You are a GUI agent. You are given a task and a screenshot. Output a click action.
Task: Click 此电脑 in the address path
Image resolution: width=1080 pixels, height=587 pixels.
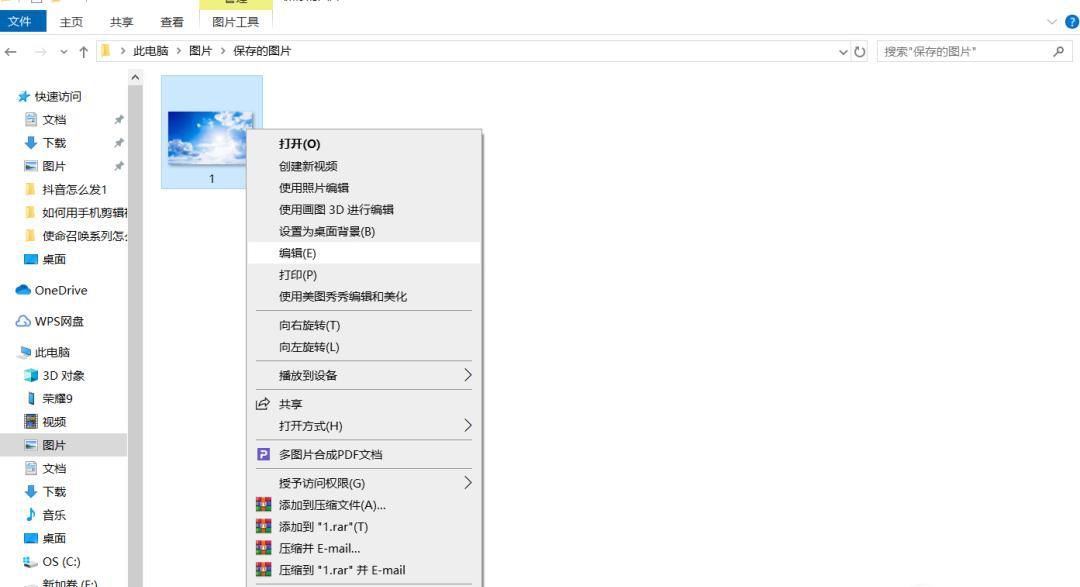[151, 51]
